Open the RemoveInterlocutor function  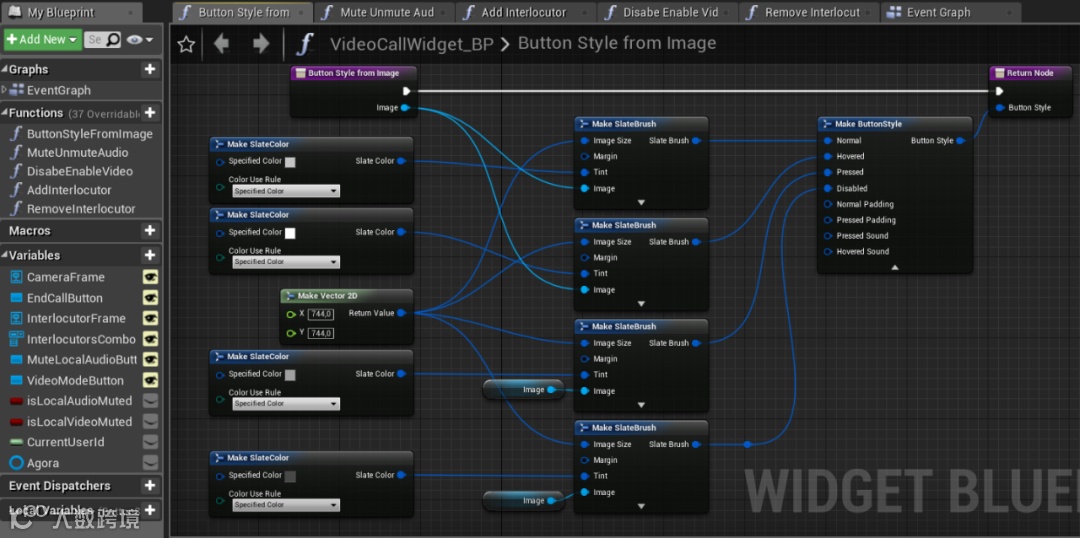click(x=82, y=209)
